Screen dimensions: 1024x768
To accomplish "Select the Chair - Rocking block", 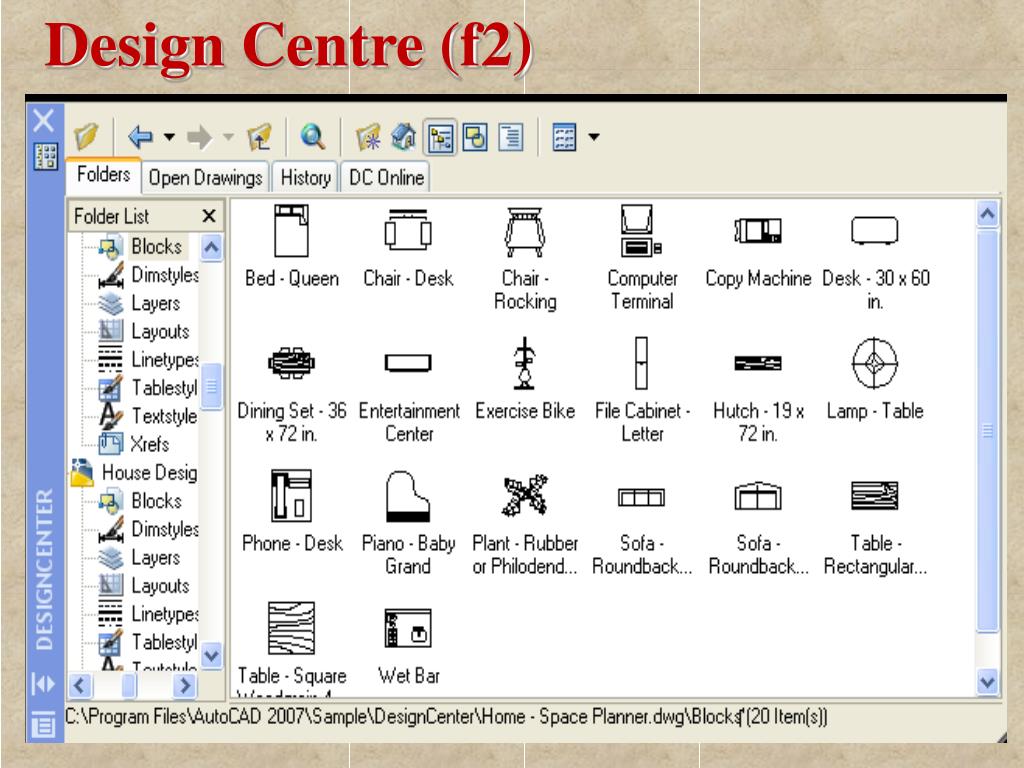I will [524, 258].
